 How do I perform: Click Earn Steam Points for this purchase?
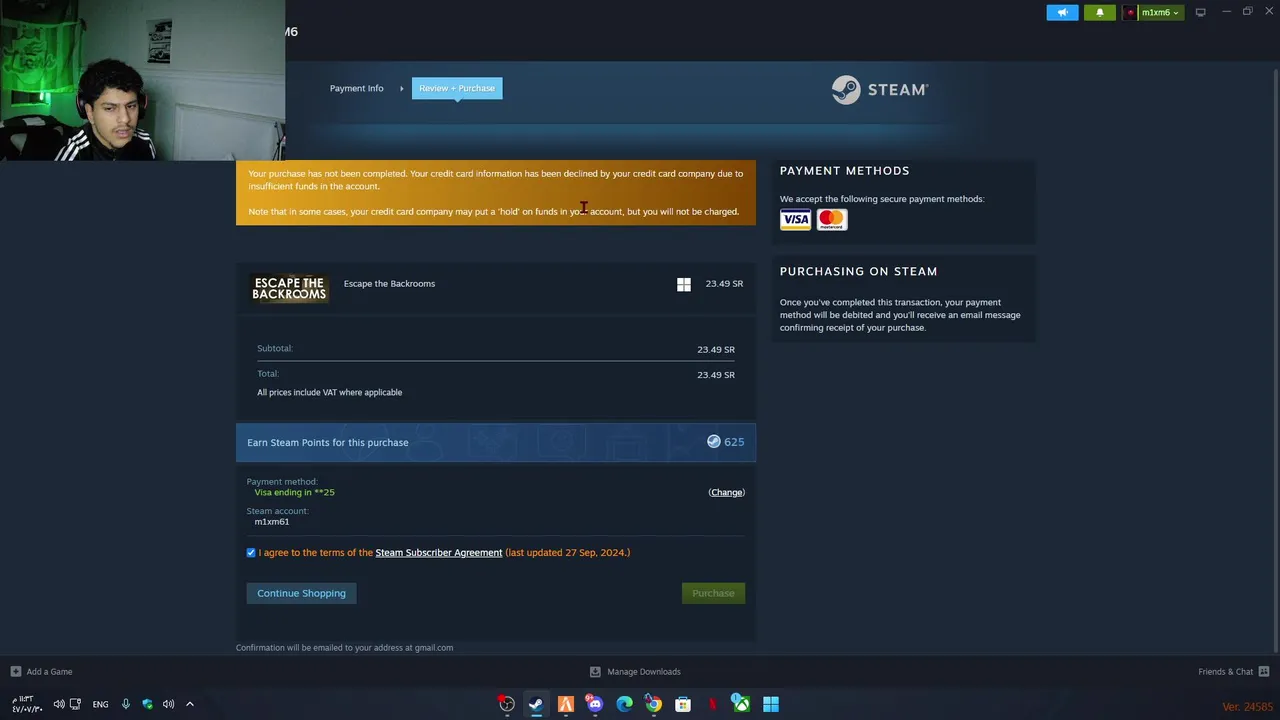pyautogui.click(x=327, y=442)
